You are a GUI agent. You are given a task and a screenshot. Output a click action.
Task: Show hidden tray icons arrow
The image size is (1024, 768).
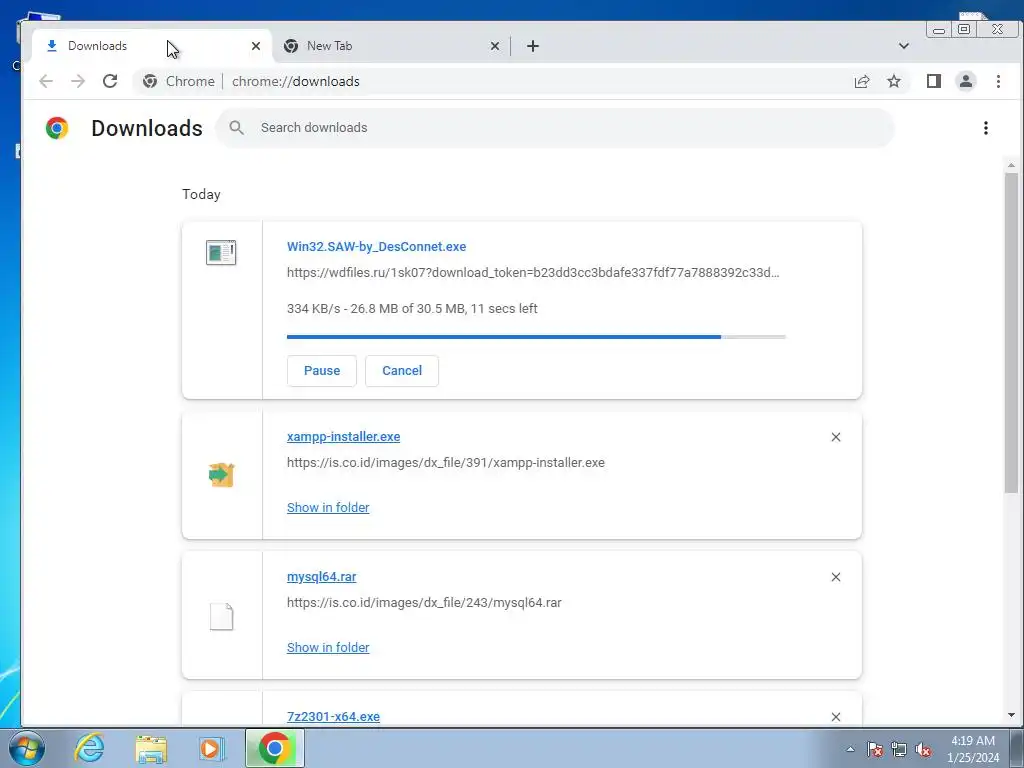click(850, 749)
